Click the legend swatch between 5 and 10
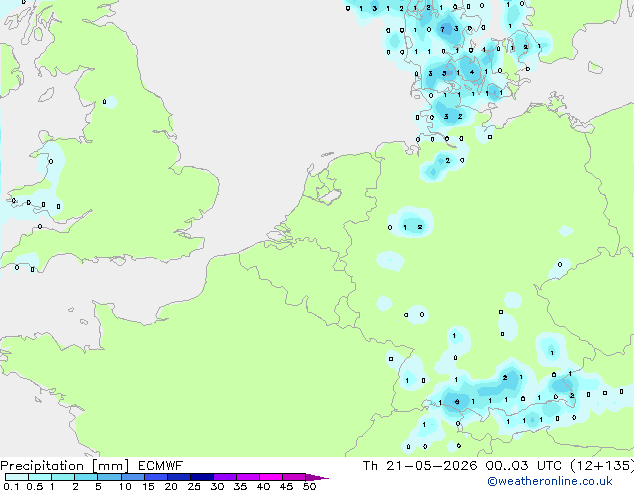The height and width of the screenshot is (490, 634). click(x=109, y=477)
